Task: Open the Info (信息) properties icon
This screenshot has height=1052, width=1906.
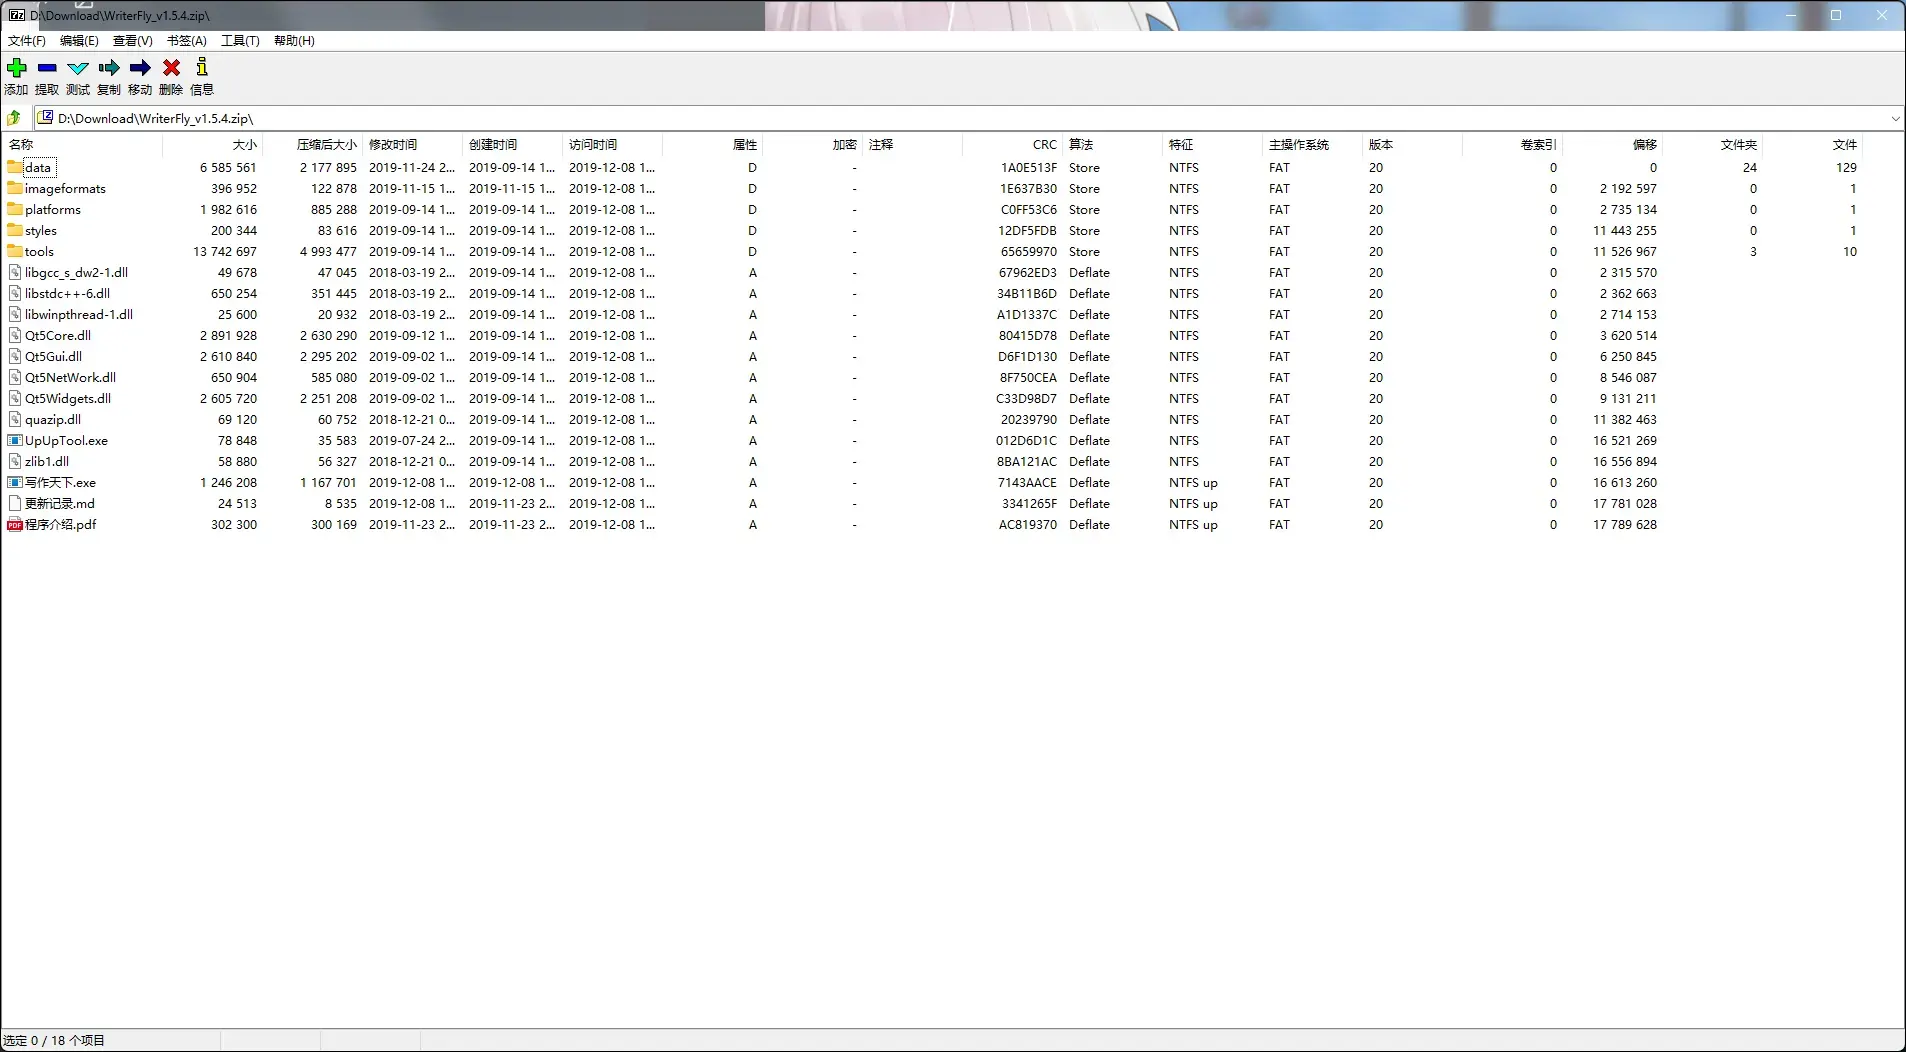Action: coord(202,68)
